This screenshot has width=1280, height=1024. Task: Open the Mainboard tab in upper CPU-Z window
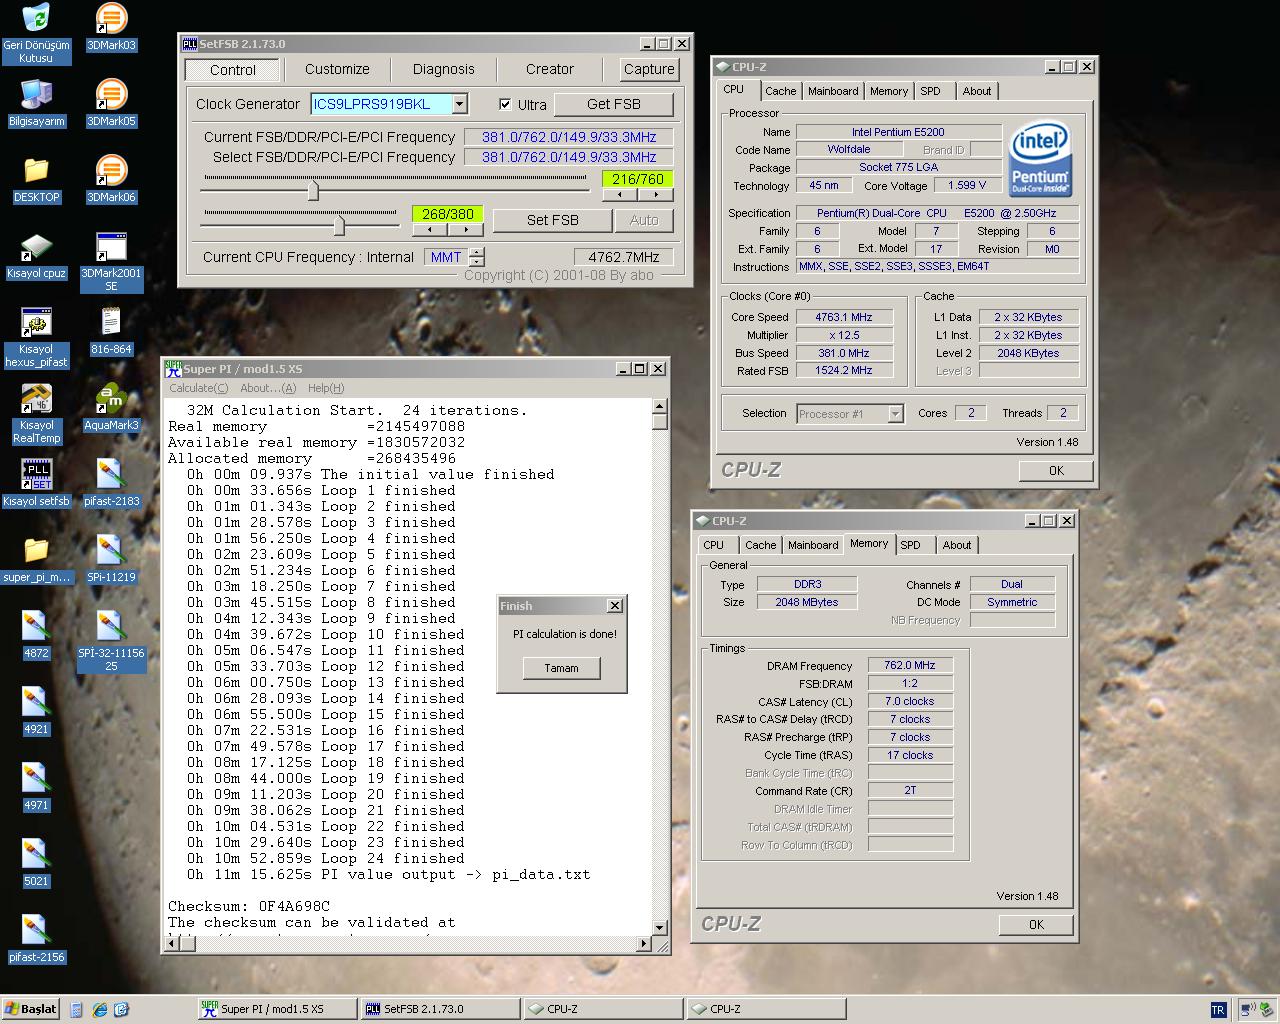[833, 91]
